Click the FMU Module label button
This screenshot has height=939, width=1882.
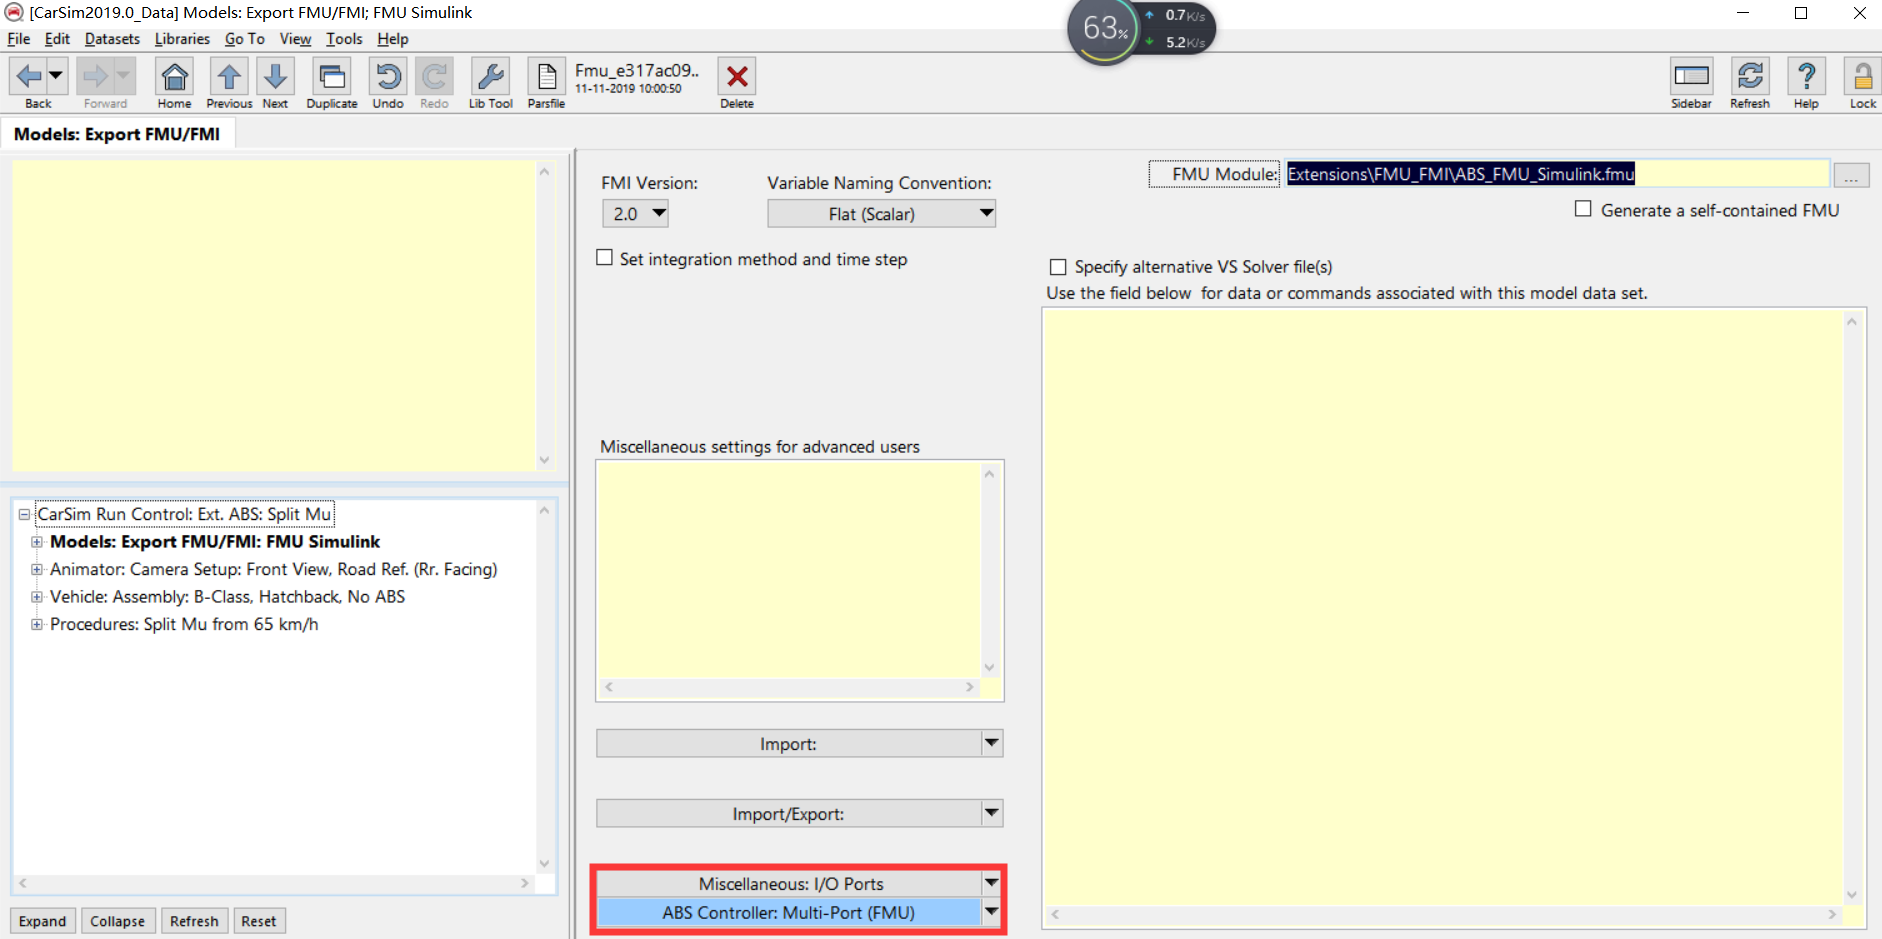[x=1213, y=174]
